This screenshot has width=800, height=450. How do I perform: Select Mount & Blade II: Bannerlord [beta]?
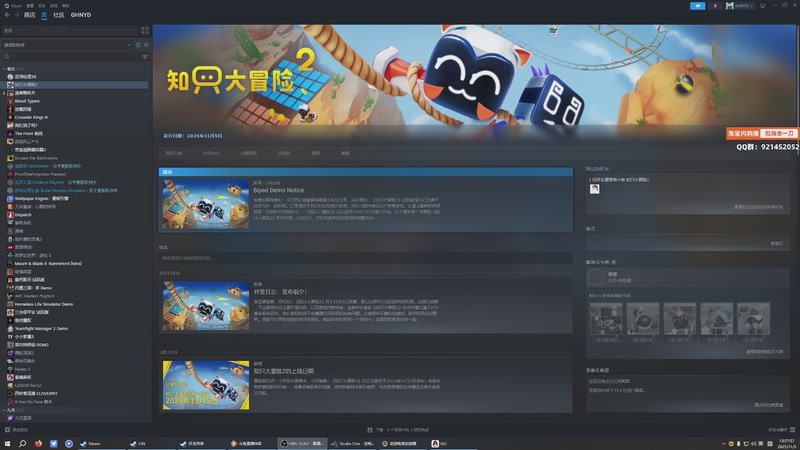click(x=48, y=263)
